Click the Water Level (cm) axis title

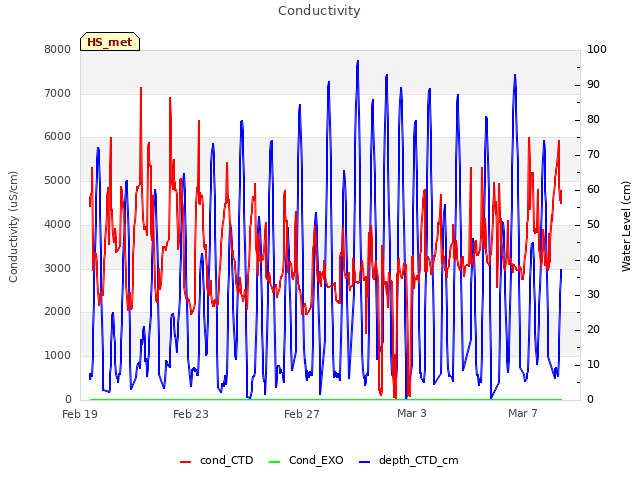(626, 227)
